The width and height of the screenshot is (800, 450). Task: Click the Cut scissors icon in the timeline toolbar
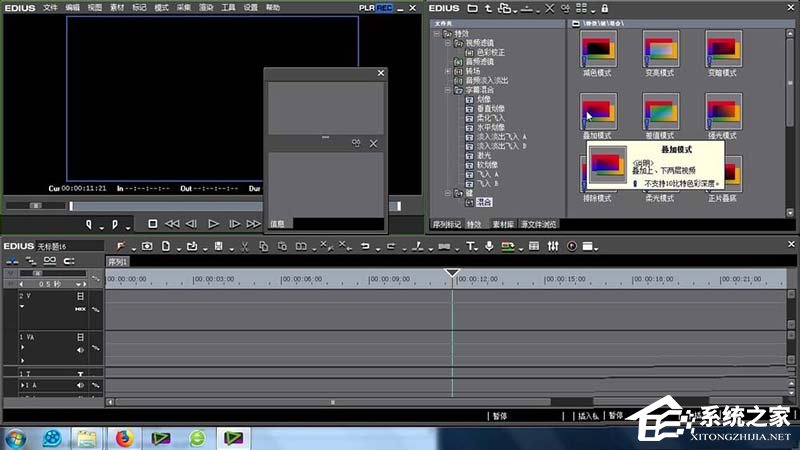(242, 246)
